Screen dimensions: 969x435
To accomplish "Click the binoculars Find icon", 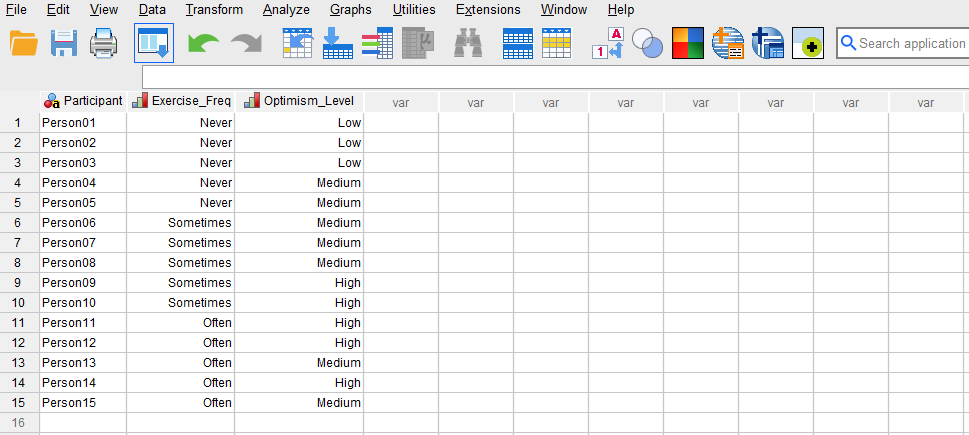I will click(x=468, y=43).
